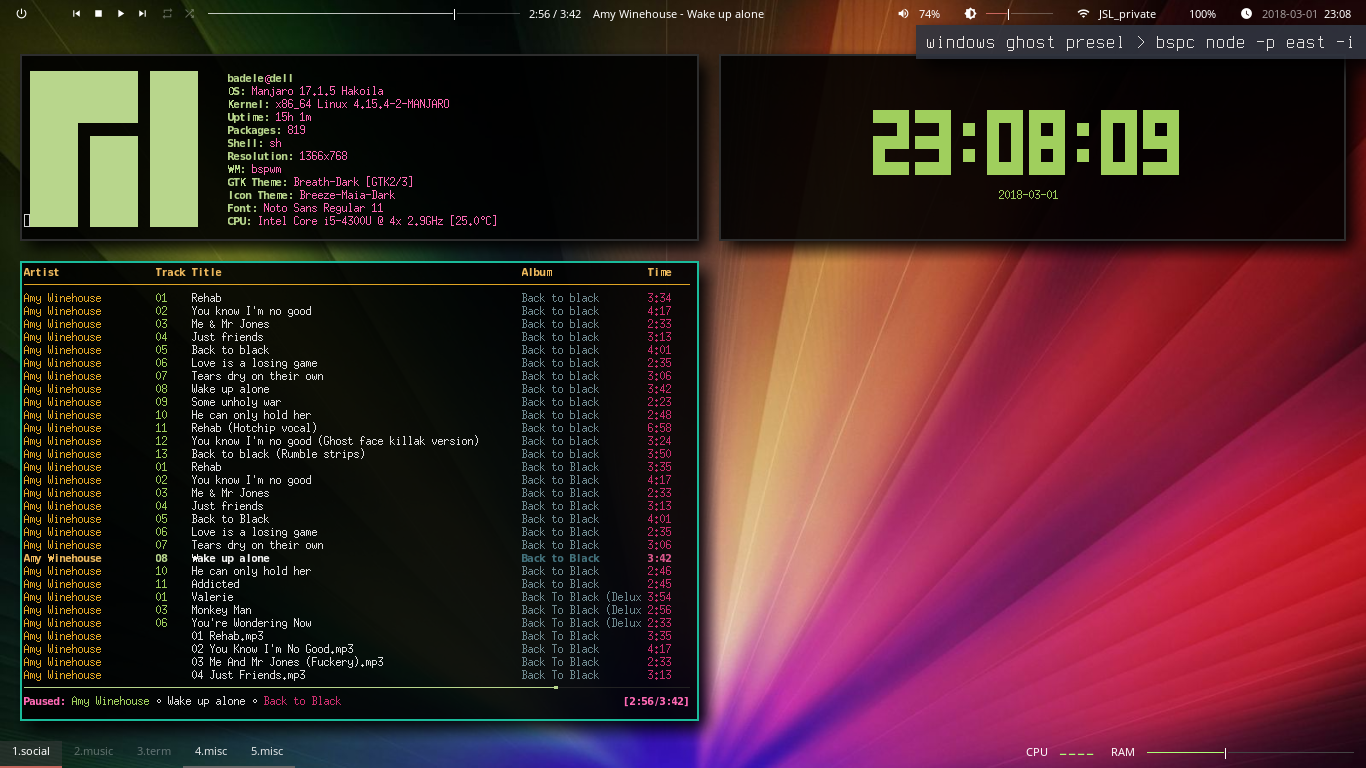Select the track 08 Wake up alone bold row
The image size is (1366, 768).
[356, 558]
